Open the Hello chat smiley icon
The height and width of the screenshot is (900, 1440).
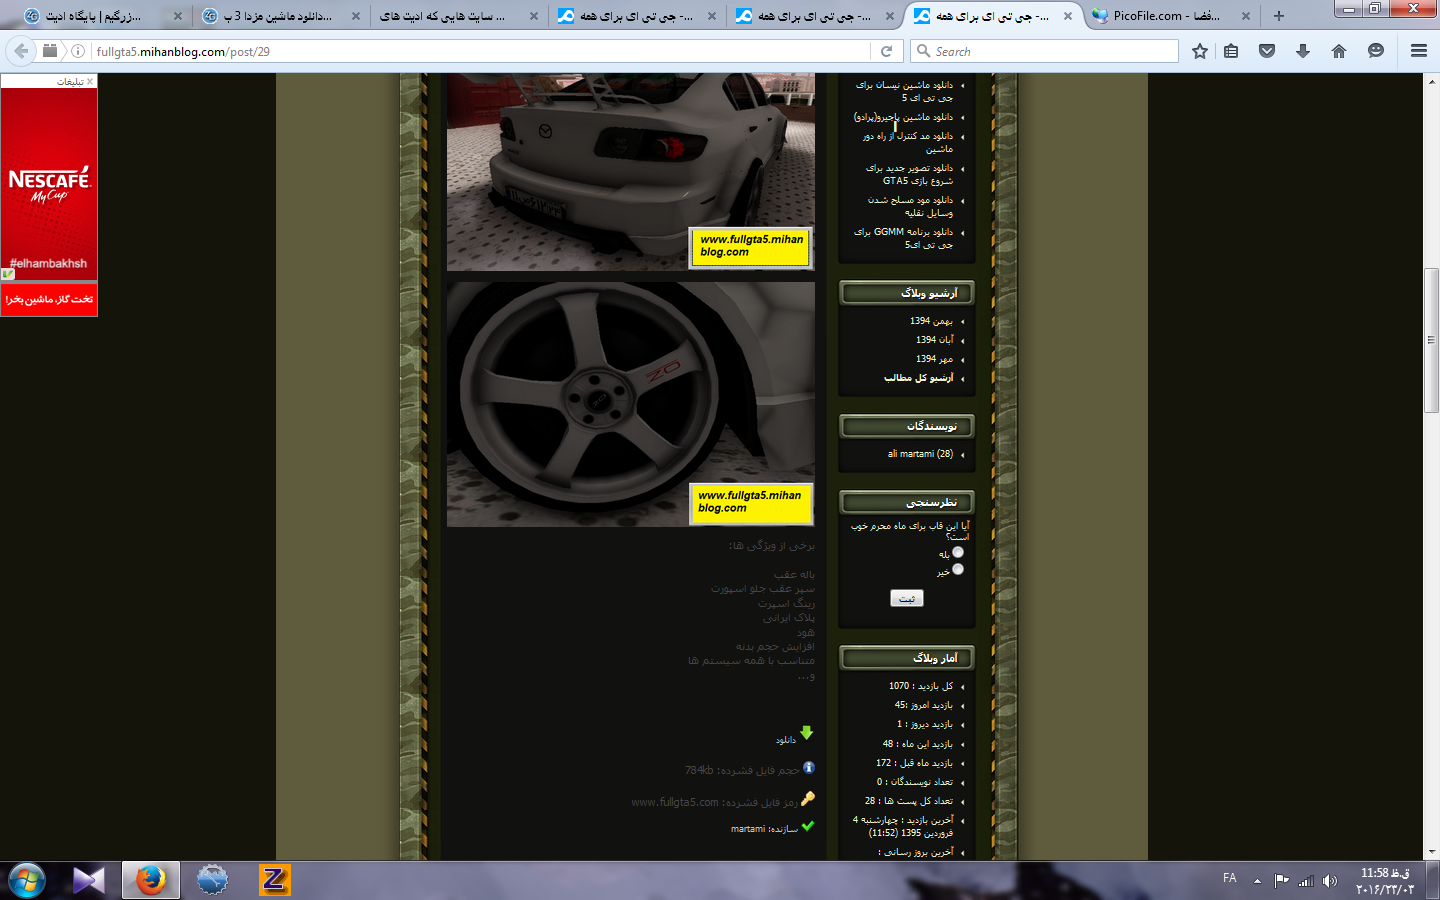tap(1376, 51)
